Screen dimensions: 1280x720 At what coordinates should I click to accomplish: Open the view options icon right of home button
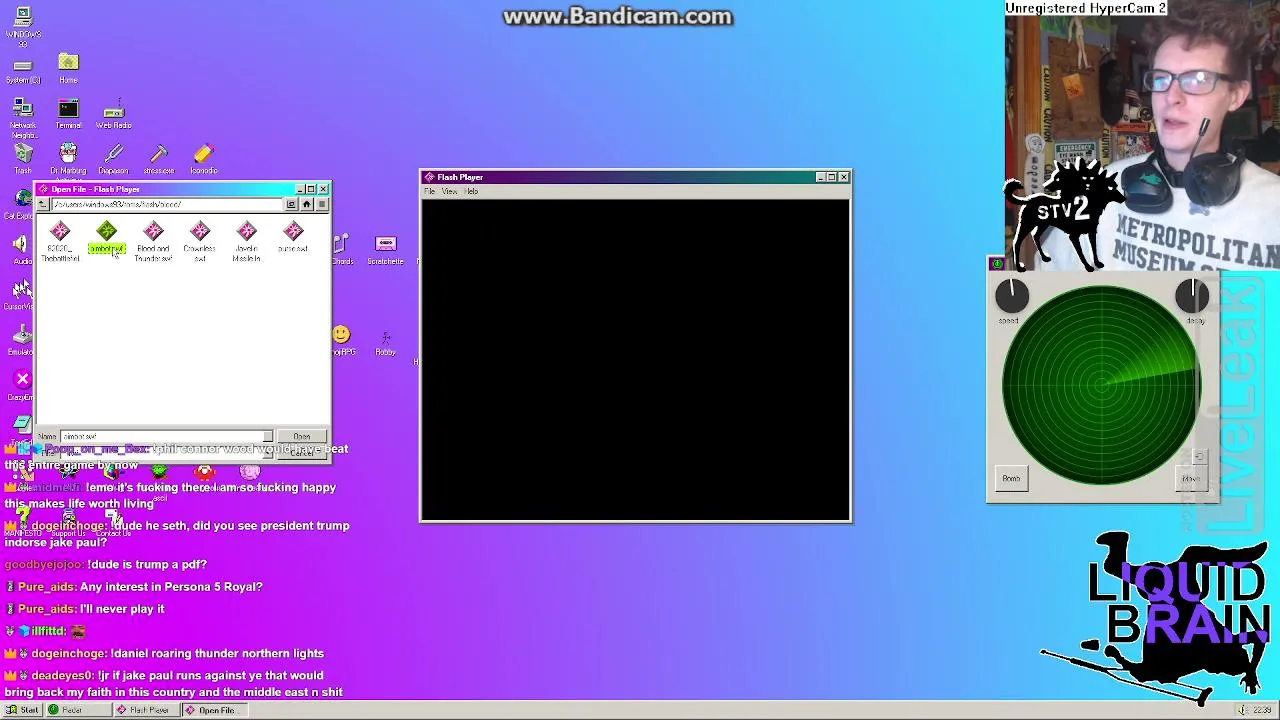(x=321, y=205)
